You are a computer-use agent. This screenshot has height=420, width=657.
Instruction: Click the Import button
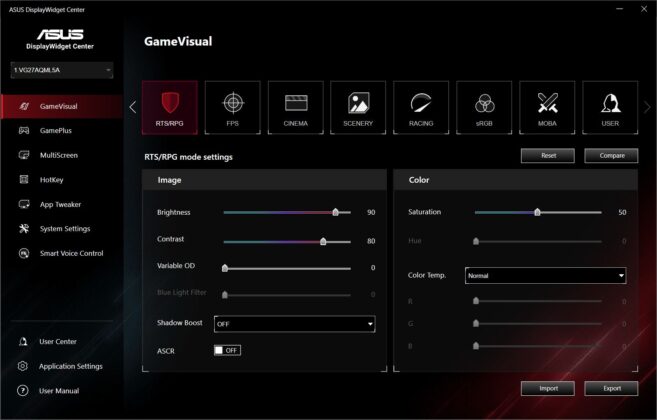(548, 388)
